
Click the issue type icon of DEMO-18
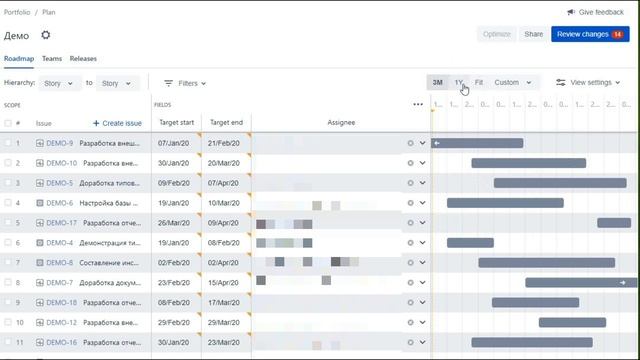click(x=40, y=303)
